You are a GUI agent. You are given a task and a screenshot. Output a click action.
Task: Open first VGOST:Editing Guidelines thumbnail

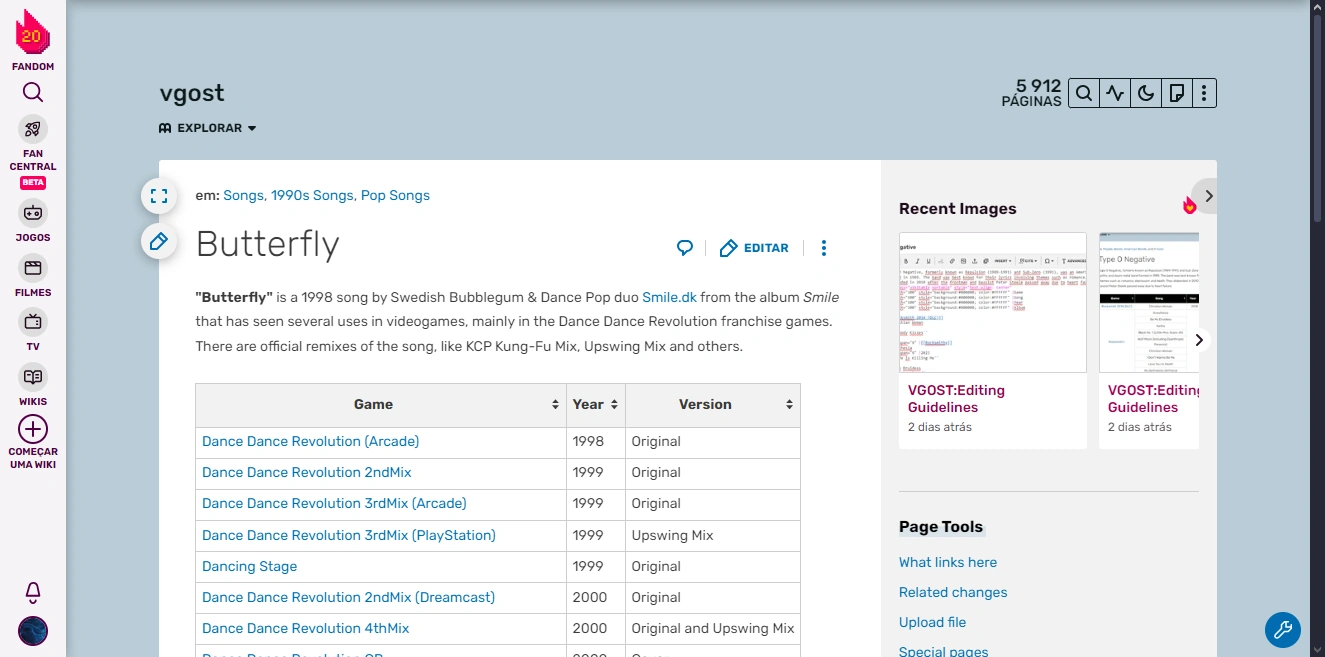[x=993, y=303]
